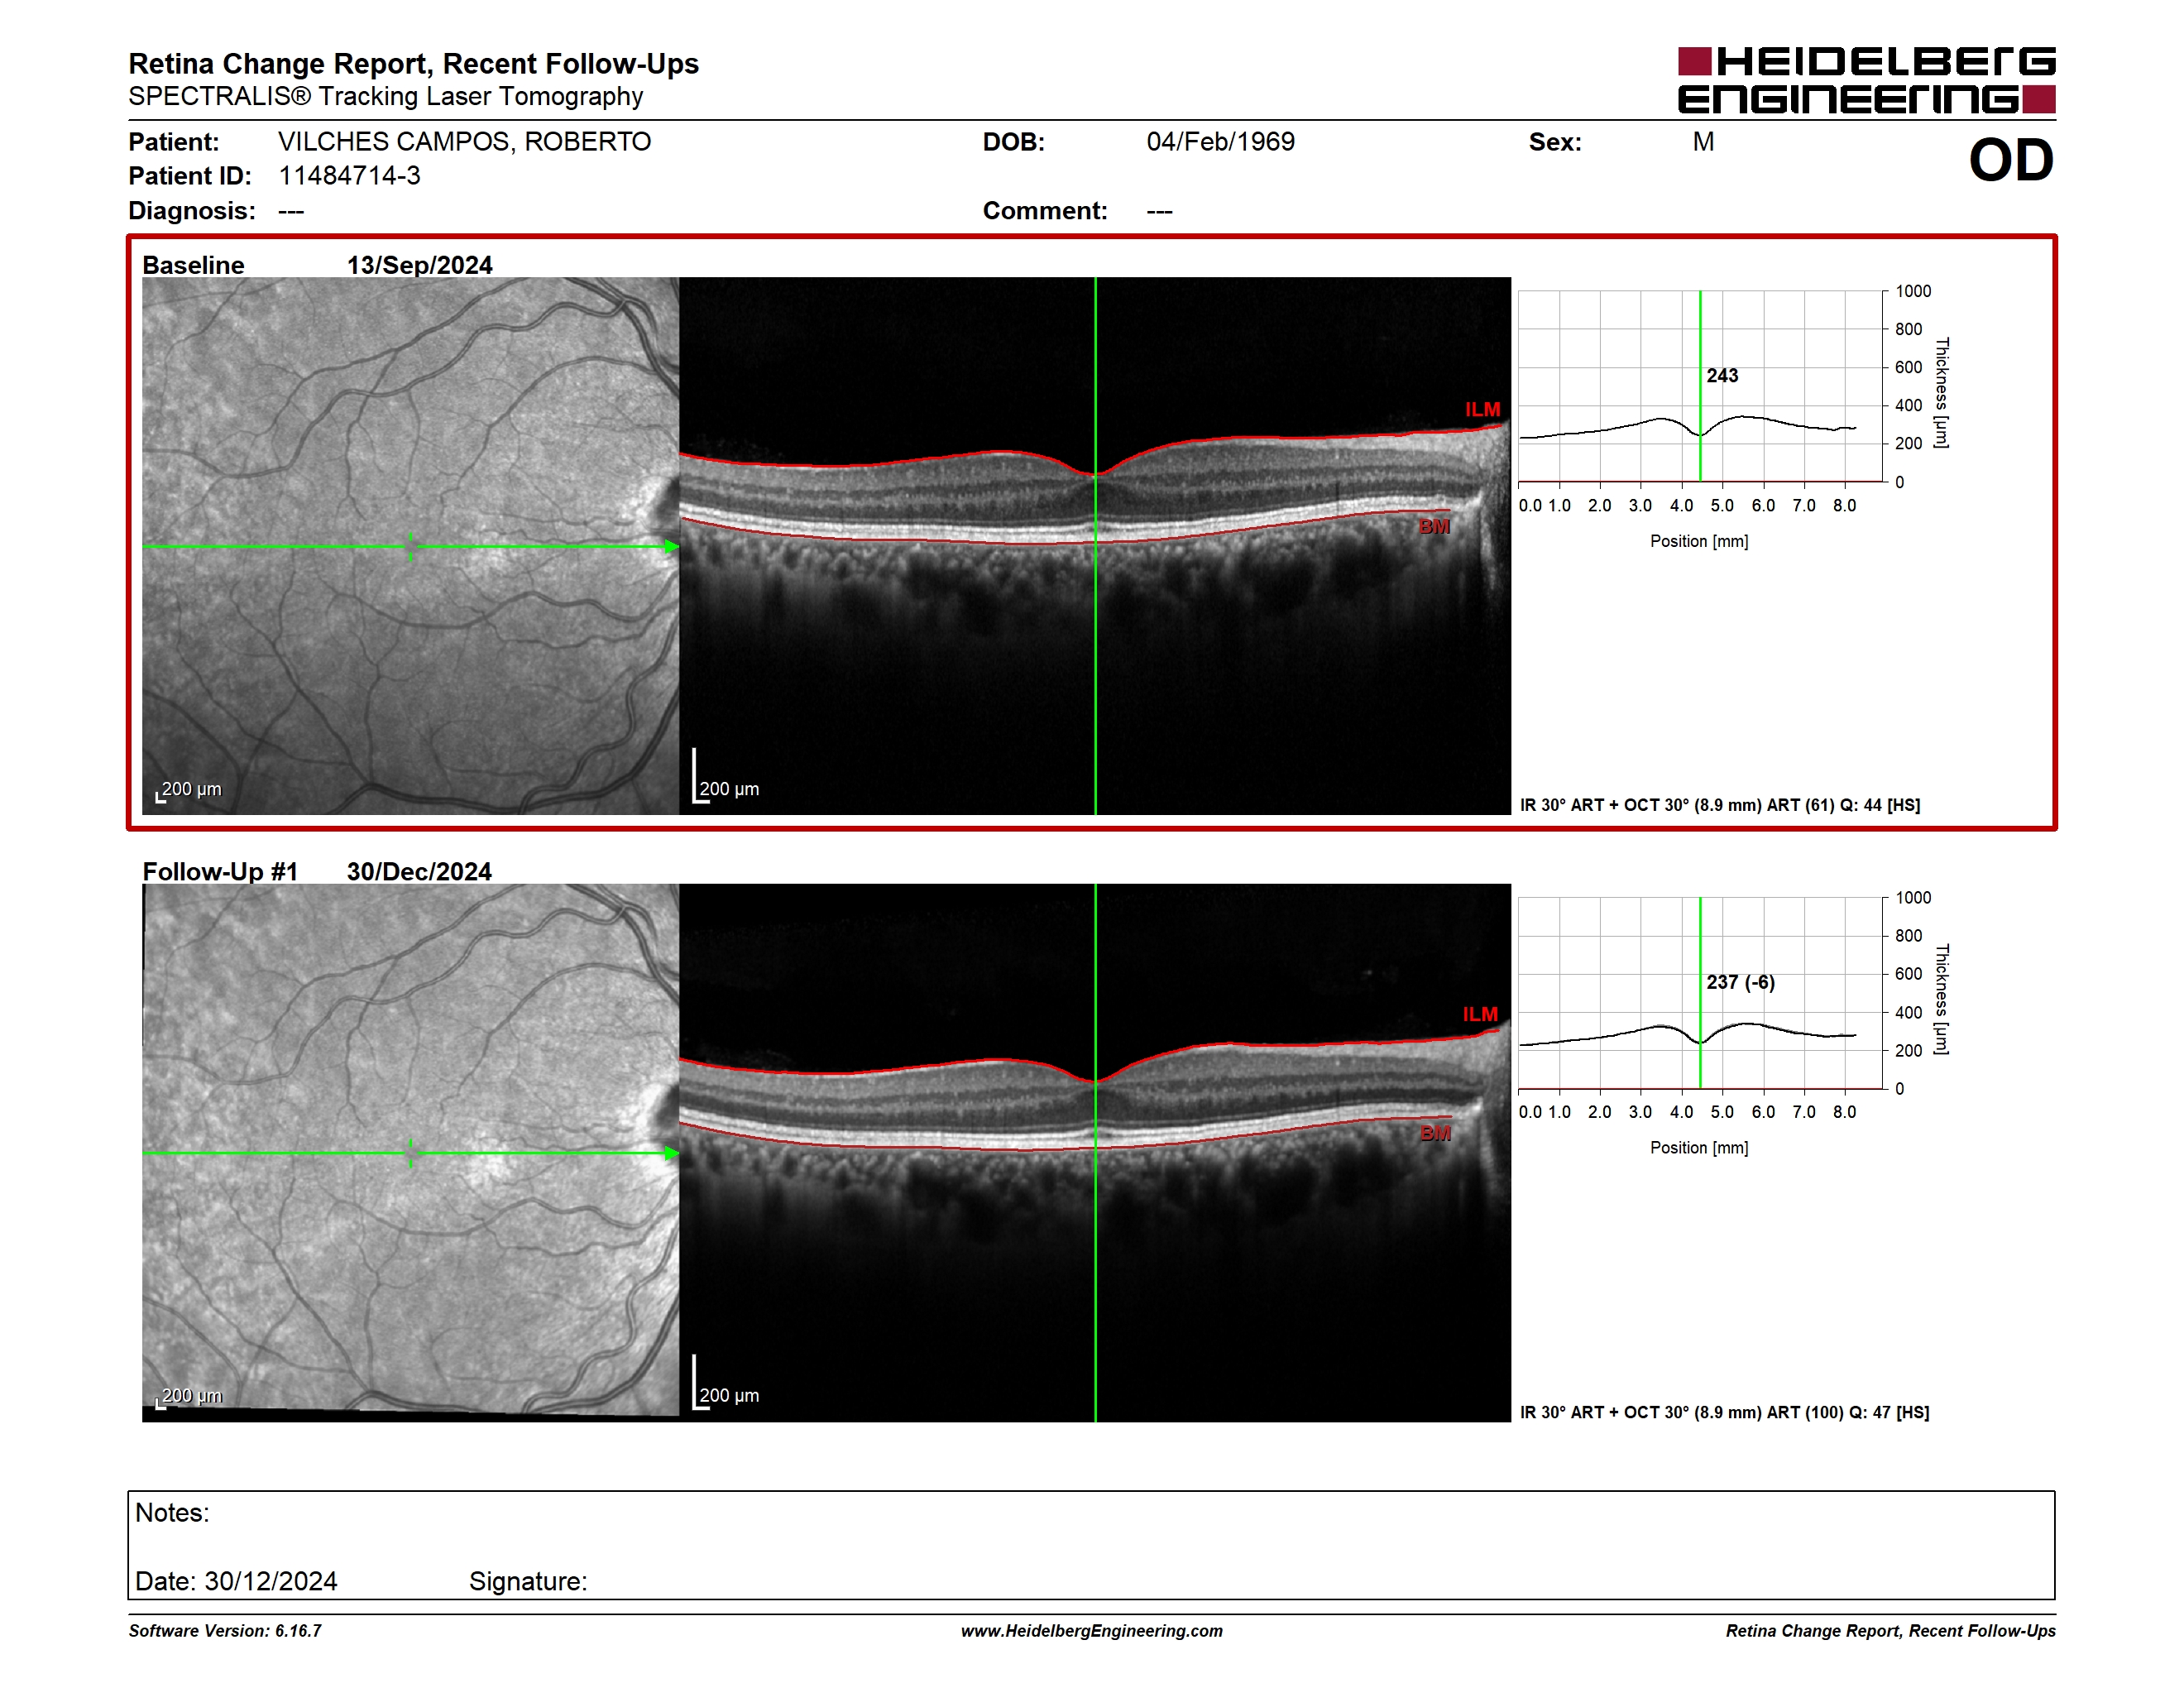Image resolution: width=2184 pixels, height=1688 pixels.
Task: Click the Baseline heading label
Action: pos(193,265)
